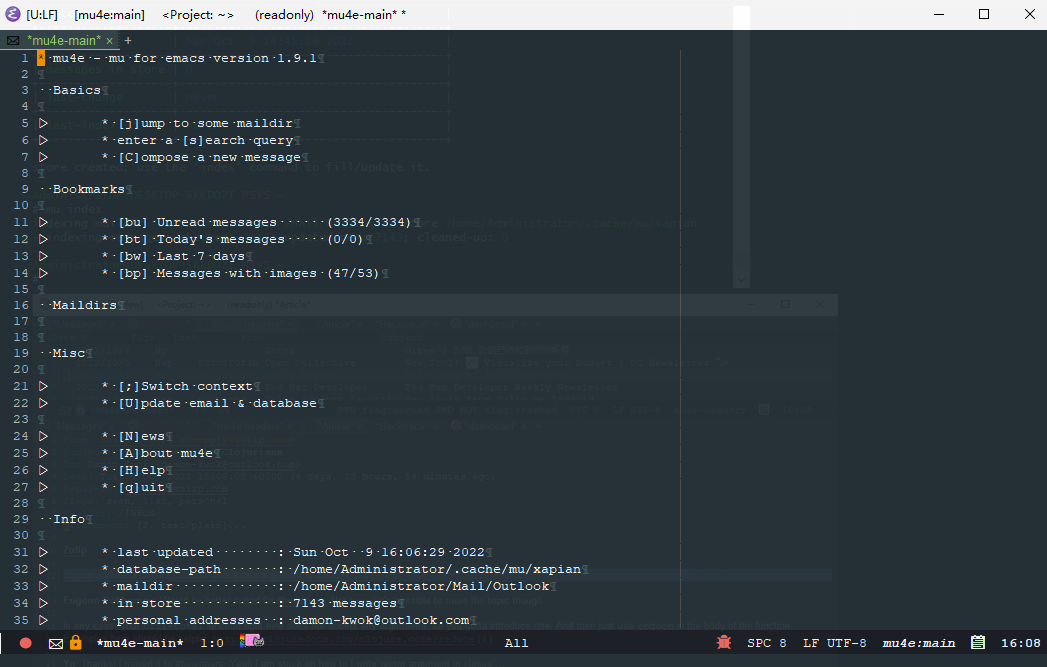Toggle fold arrow beside [N]ews
This screenshot has height=667, width=1047.
click(x=43, y=436)
